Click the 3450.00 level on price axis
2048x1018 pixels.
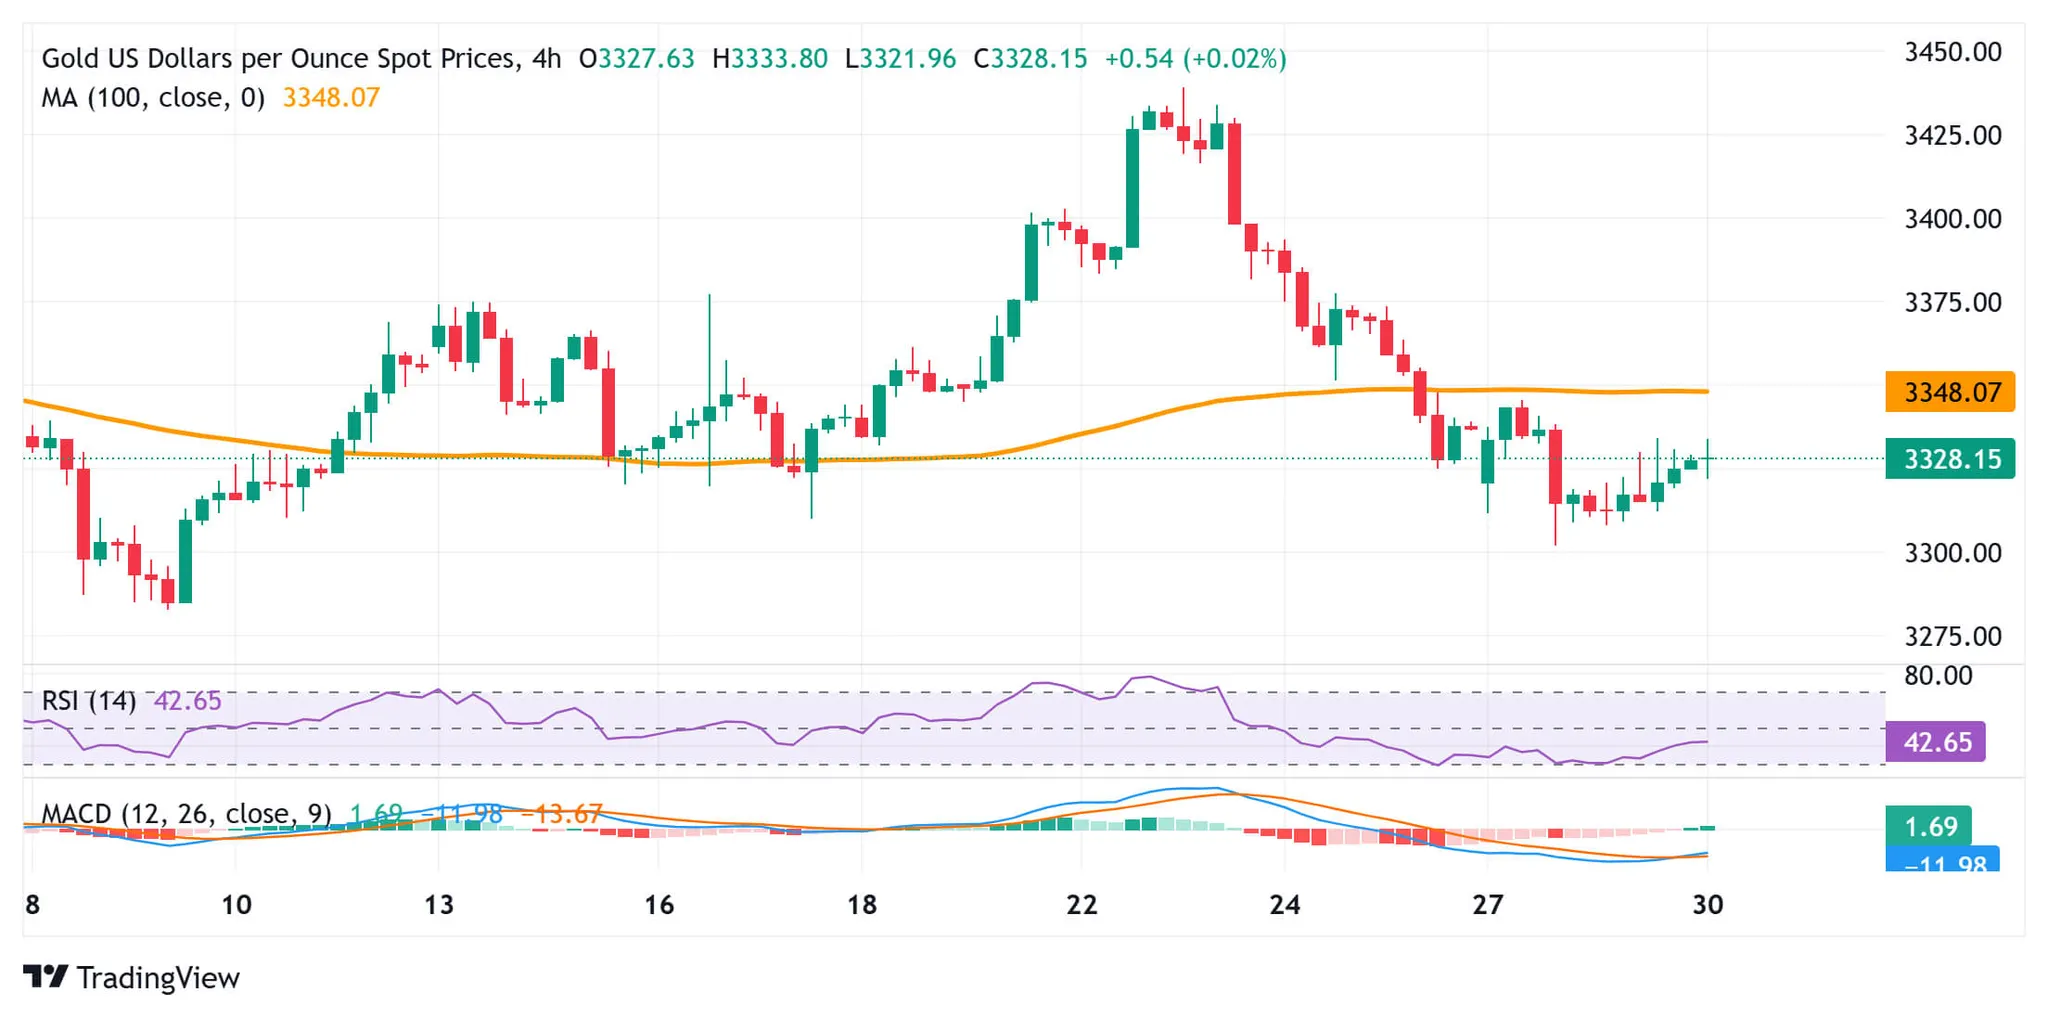click(1952, 52)
